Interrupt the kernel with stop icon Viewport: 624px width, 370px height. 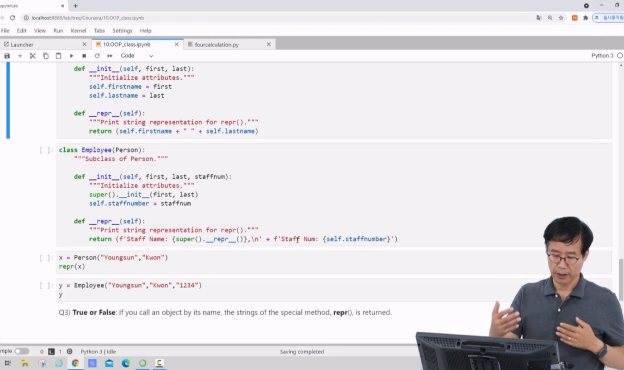click(84, 56)
